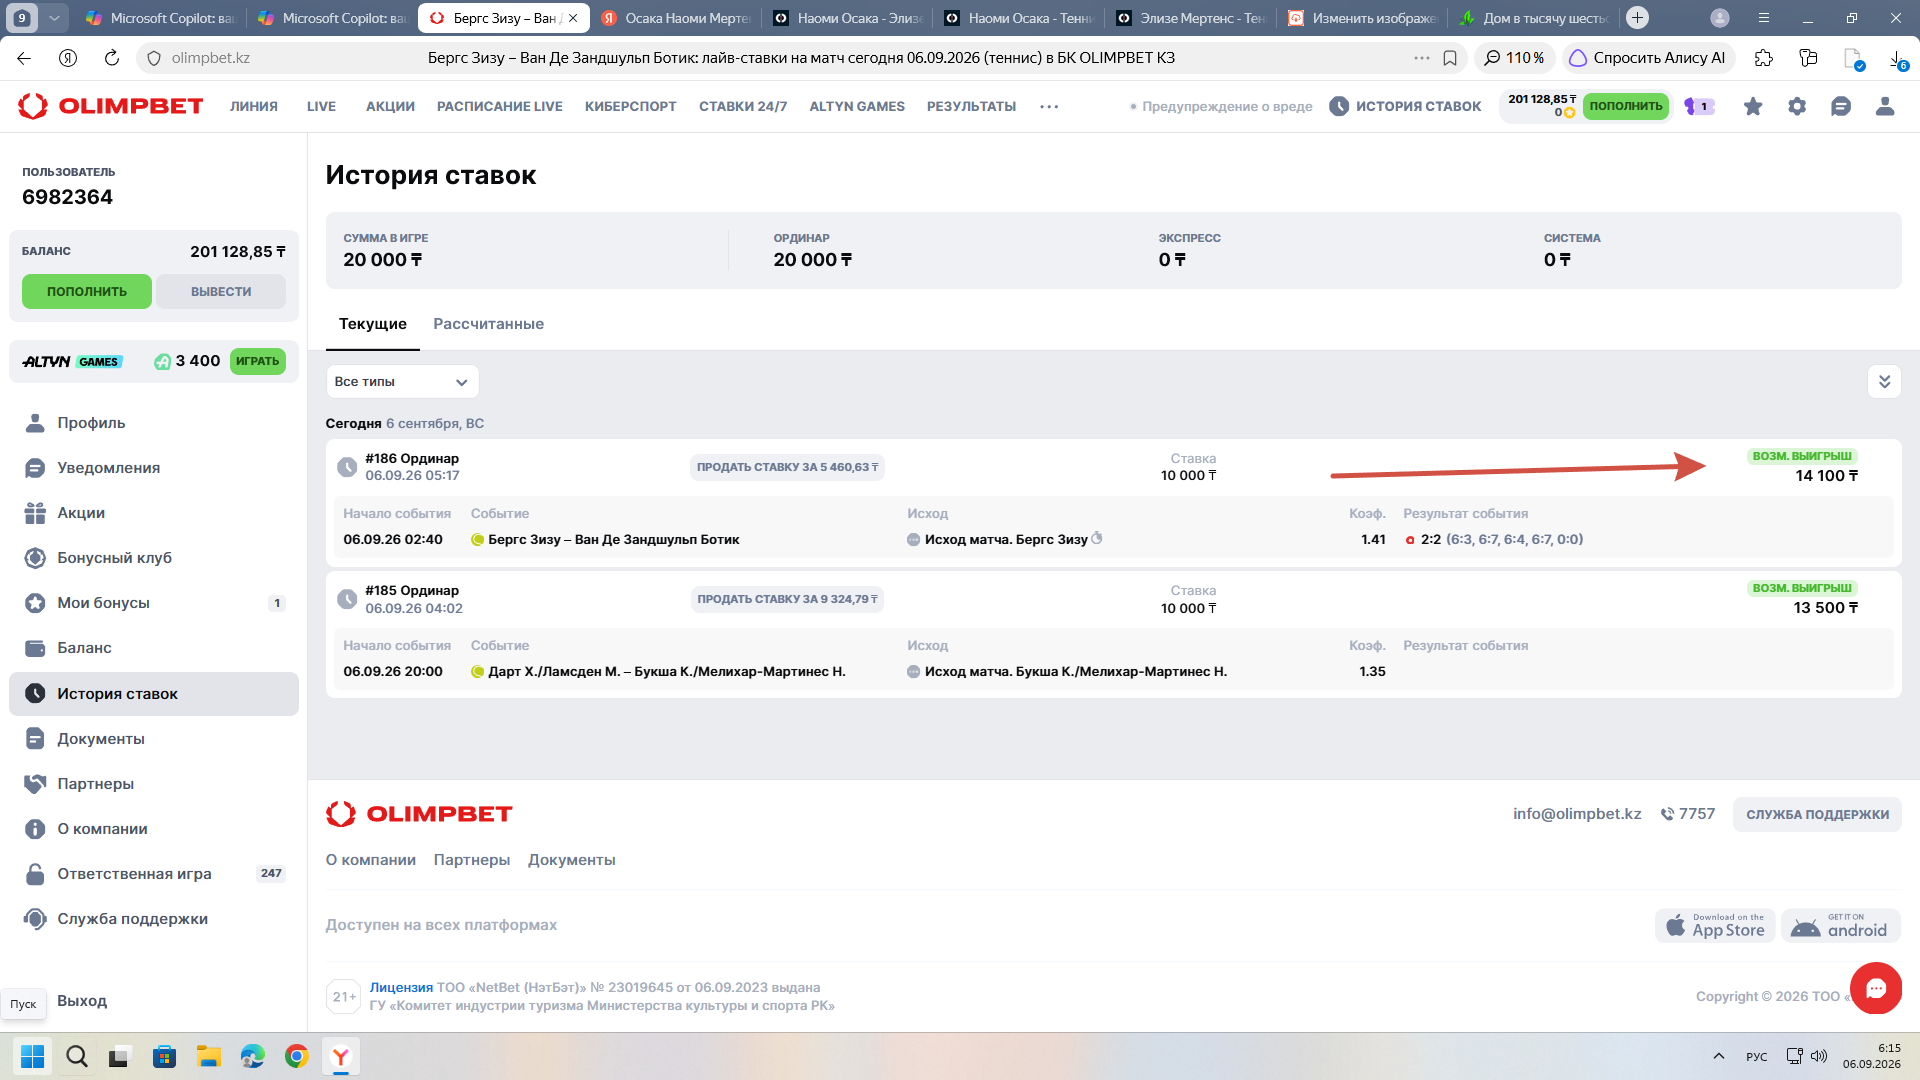Open the tab list dropdown arrow

tap(54, 18)
